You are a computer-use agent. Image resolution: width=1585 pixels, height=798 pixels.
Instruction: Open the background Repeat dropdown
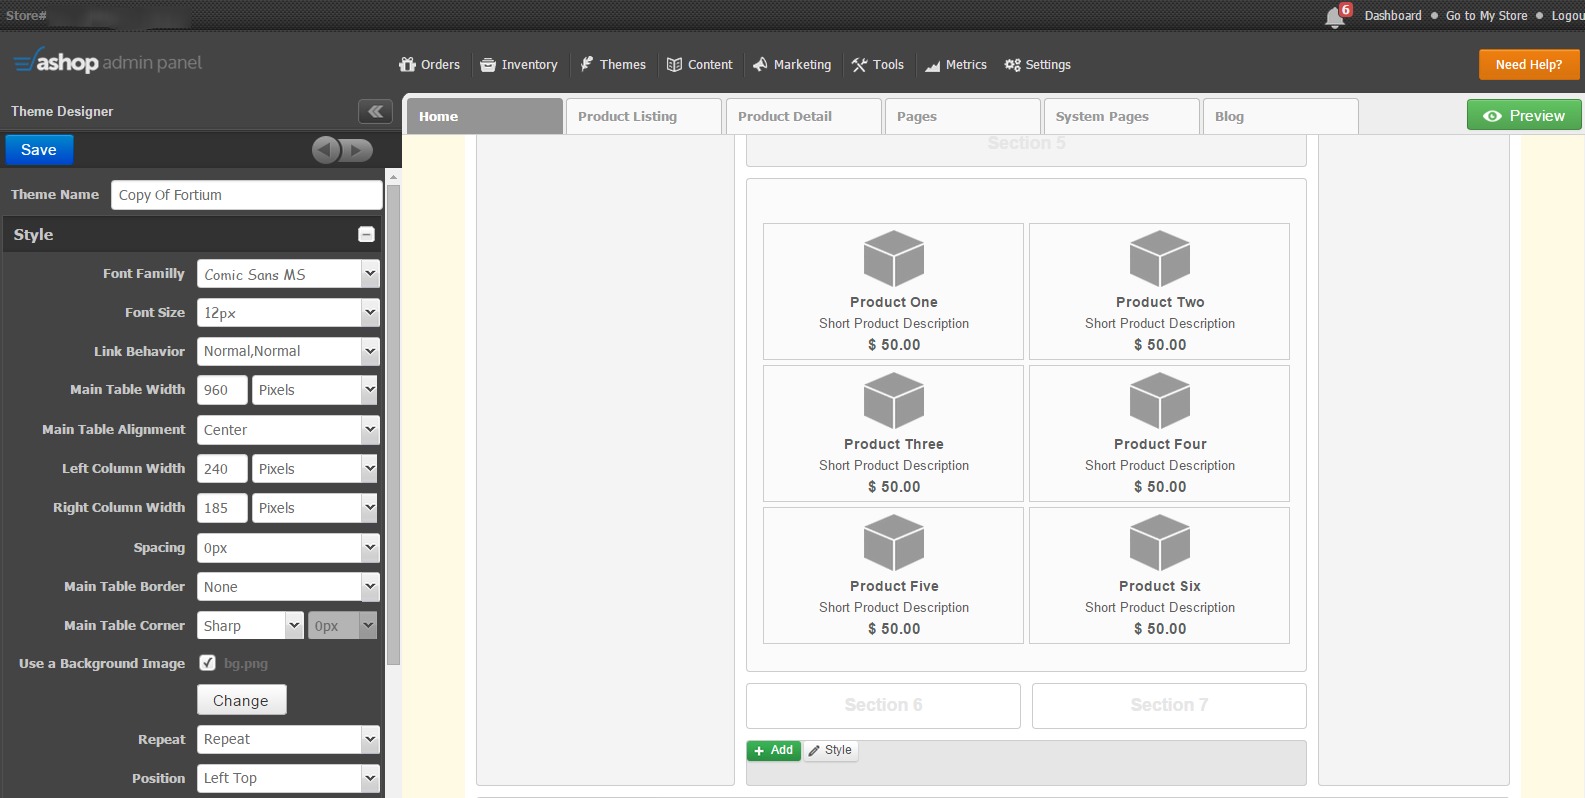[x=288, y=739]
